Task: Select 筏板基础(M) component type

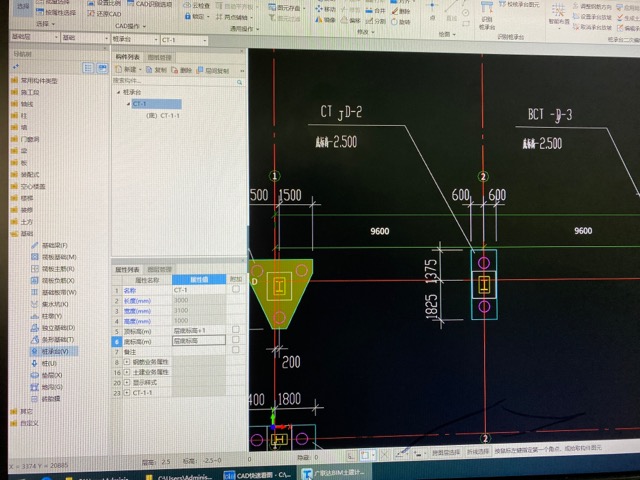Action: (53, 257)
